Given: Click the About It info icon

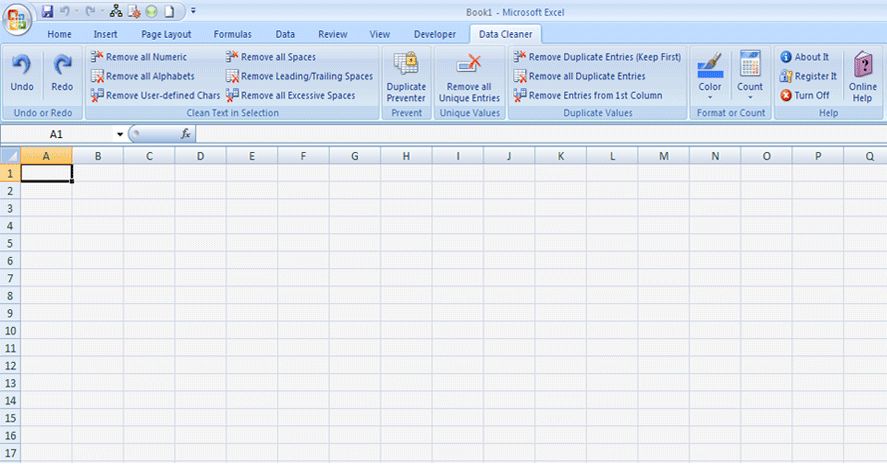Looking at the screenshot, I should pos(785,57).
